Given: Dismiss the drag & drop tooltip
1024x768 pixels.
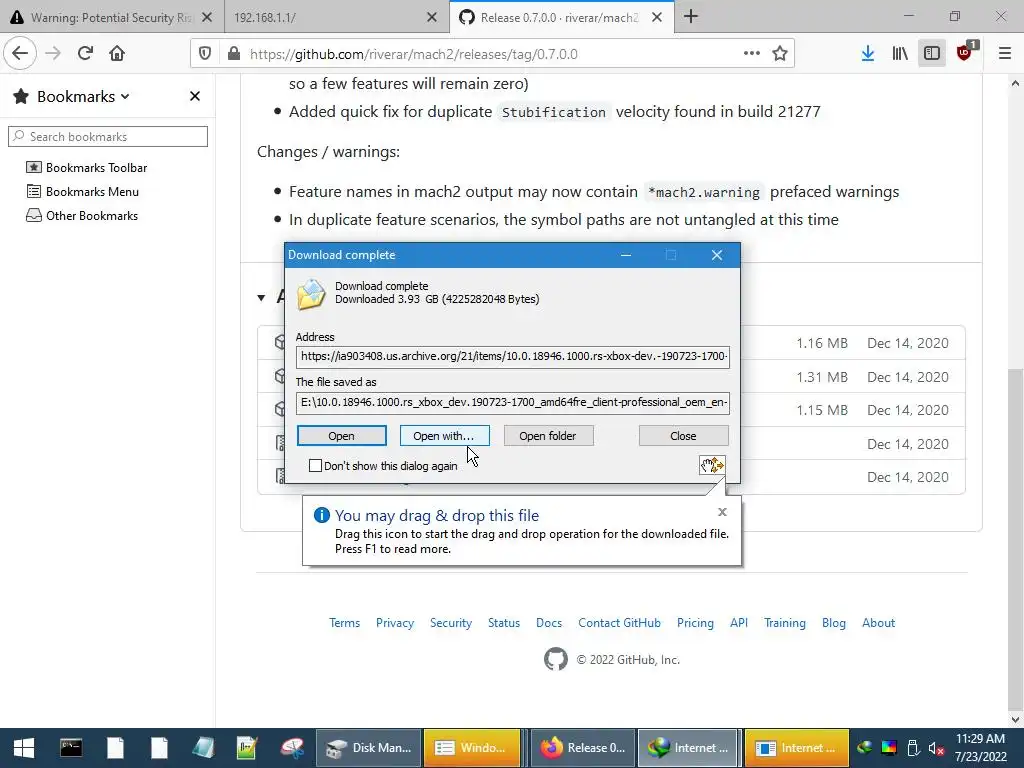Looking at the screenshot, I should [x=722, y=512].
